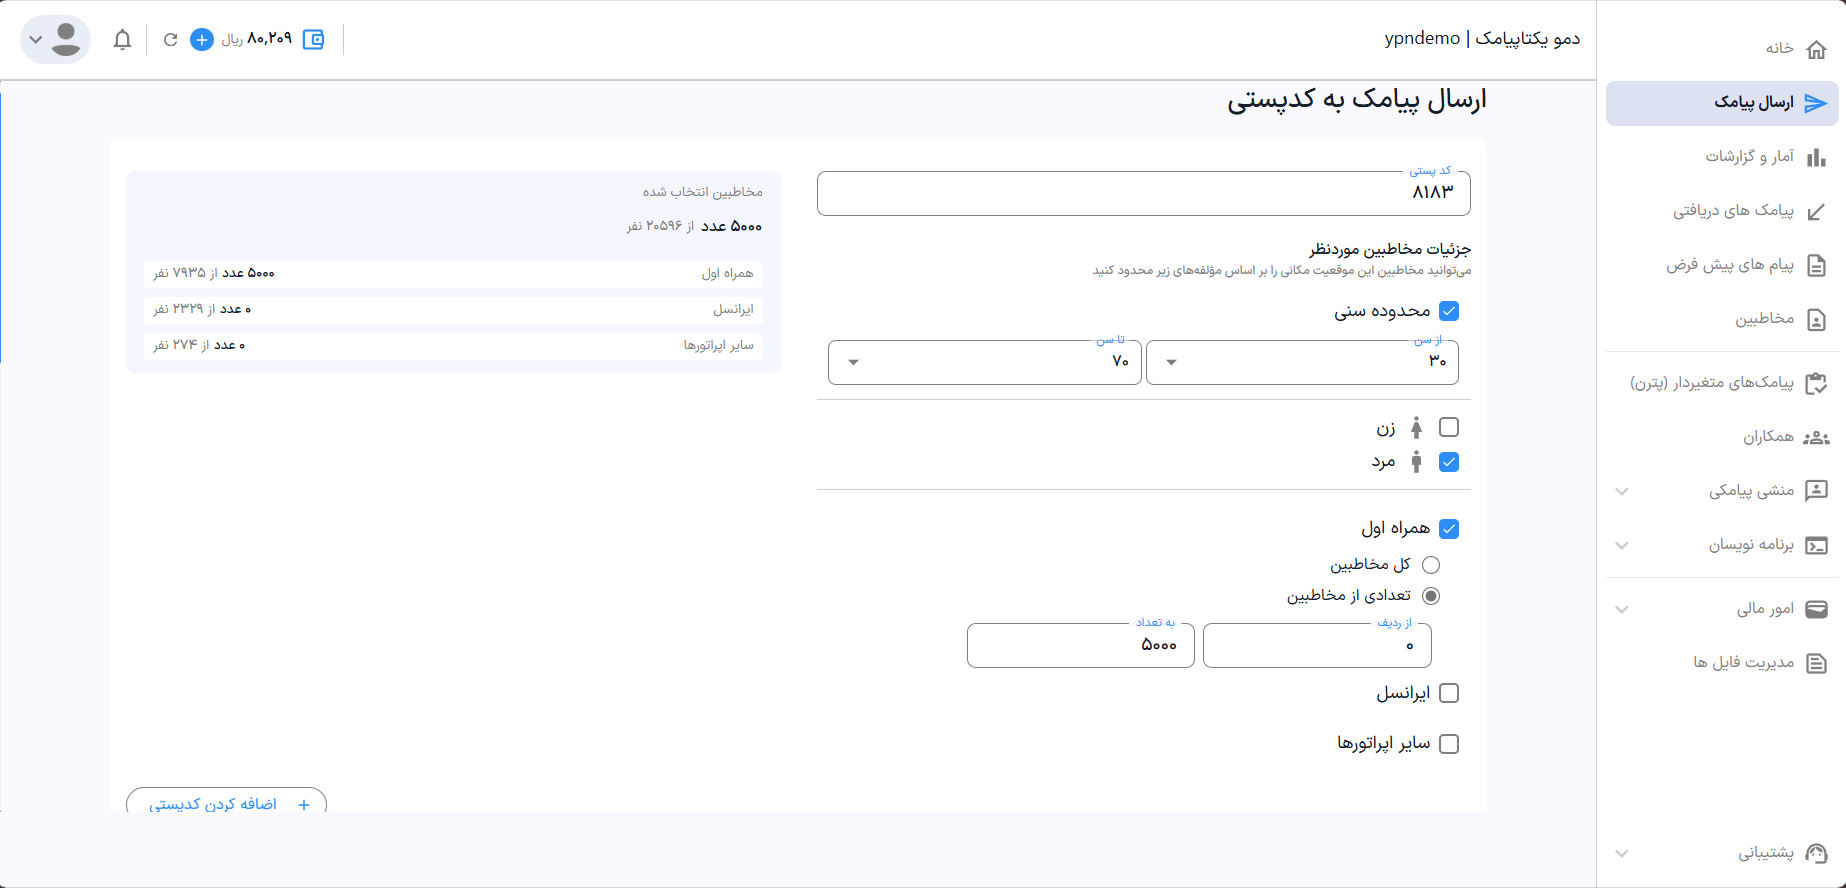Click the اضافه کردن کدپستی button
The image size is (1846, 888).
click(x=226, y=804)
